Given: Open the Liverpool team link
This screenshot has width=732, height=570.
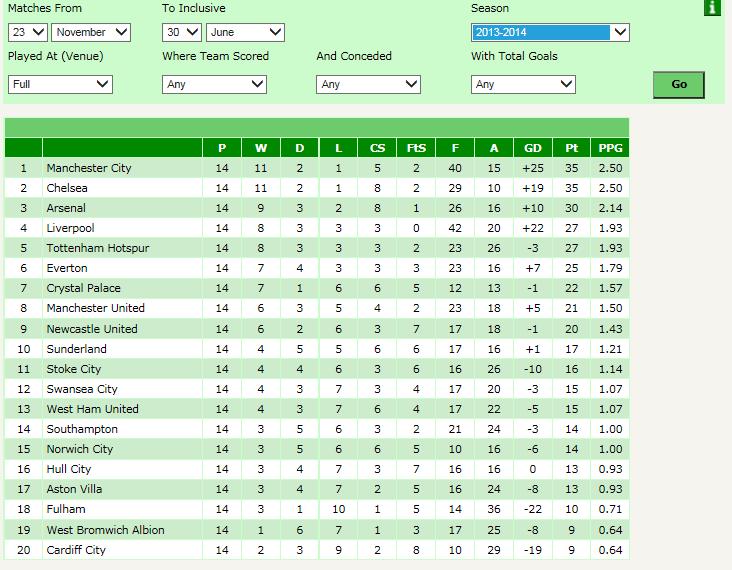Looking at the screenshot, I should pos(70,228).
